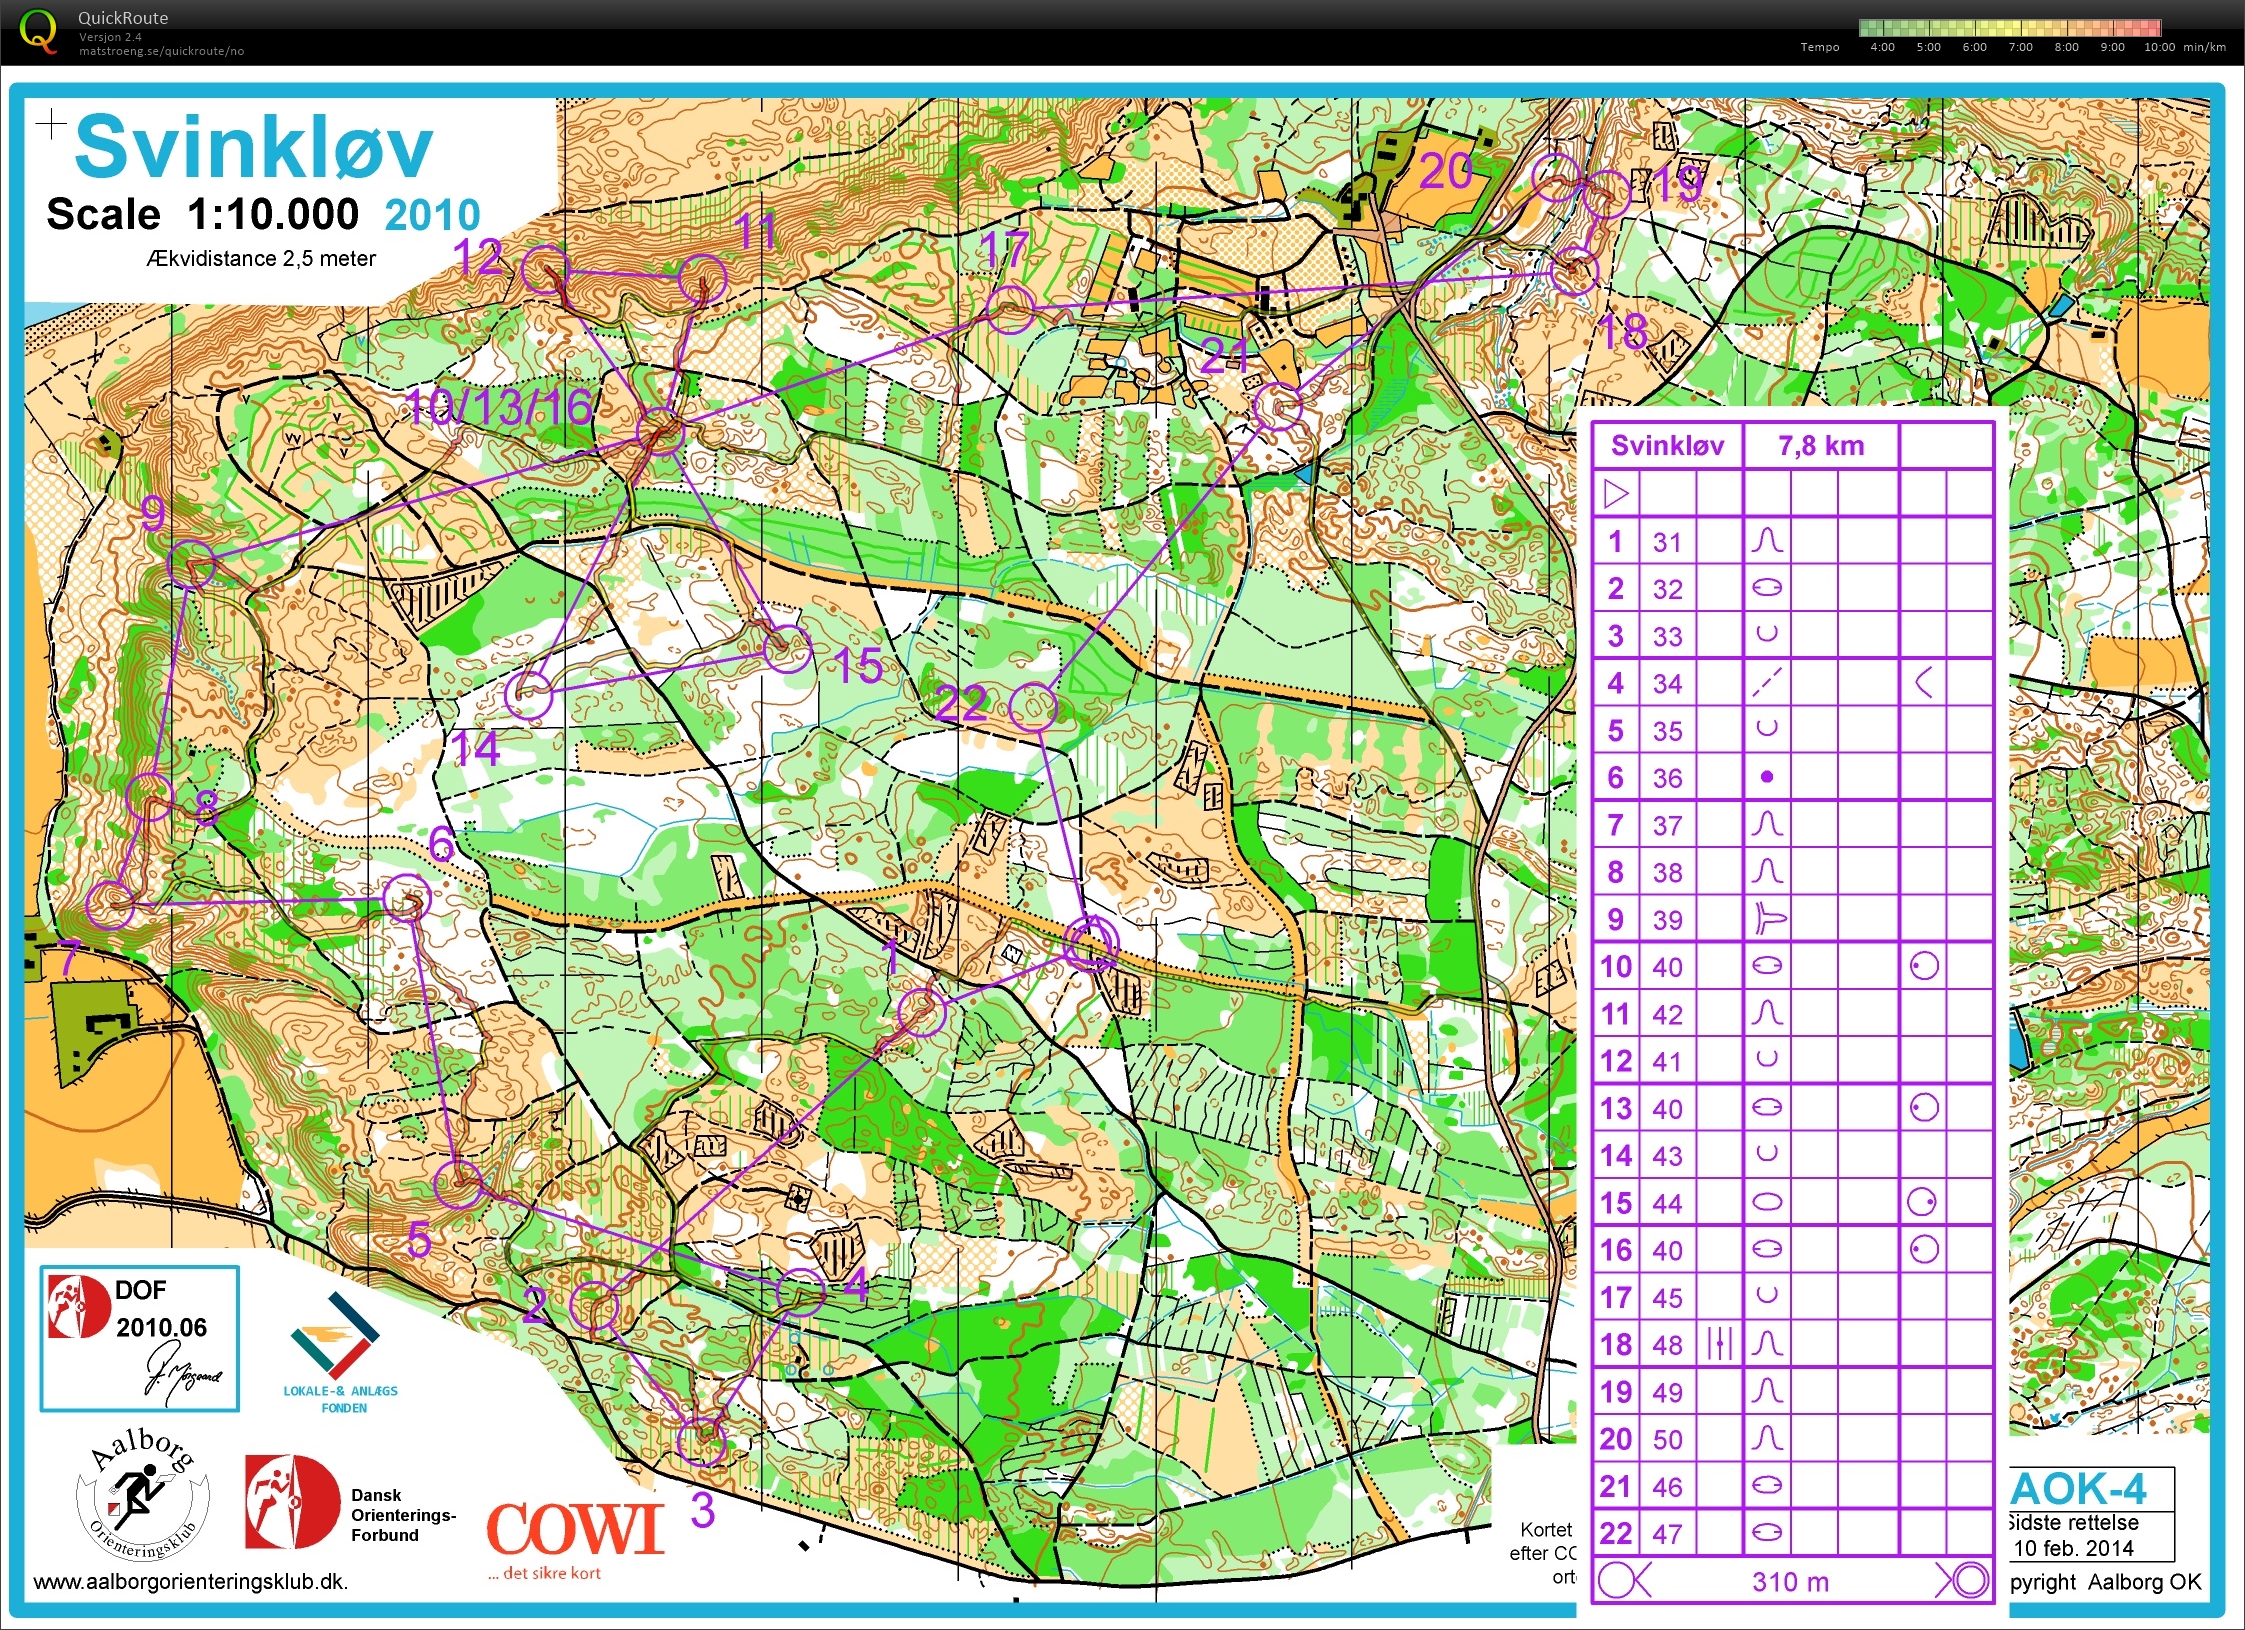Click the DOF 2010.06 approval stamp

(140, 1338)
